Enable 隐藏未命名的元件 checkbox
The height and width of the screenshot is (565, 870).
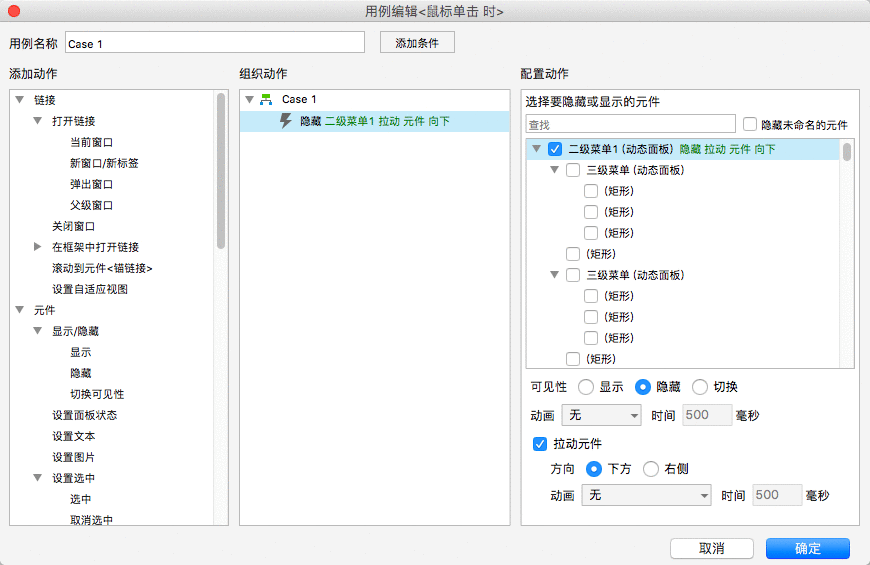click(750, 124)
